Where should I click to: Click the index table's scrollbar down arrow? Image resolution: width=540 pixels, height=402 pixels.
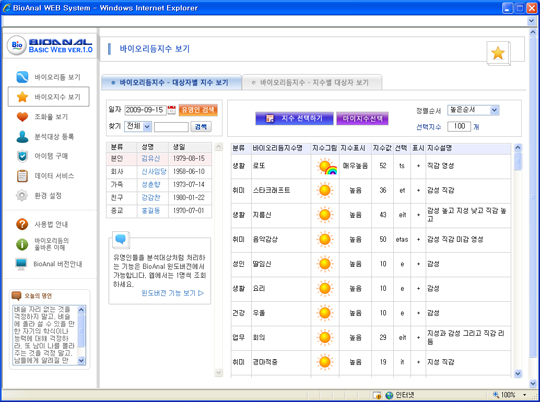point(518,373)
